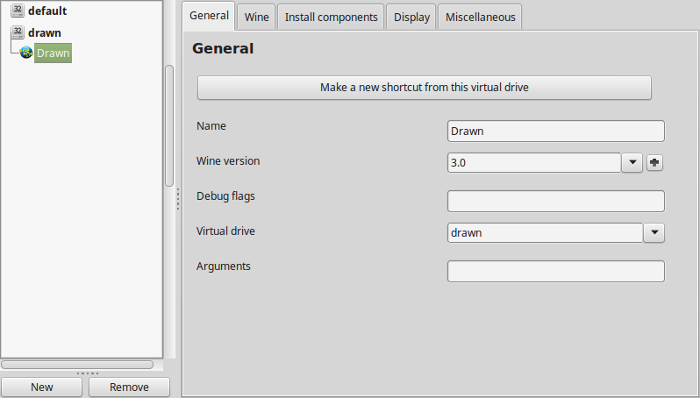Image resolution: width=700 pixels, height=398 pixels.
Task: Click the Name input field
Action: tap(556, 131)
